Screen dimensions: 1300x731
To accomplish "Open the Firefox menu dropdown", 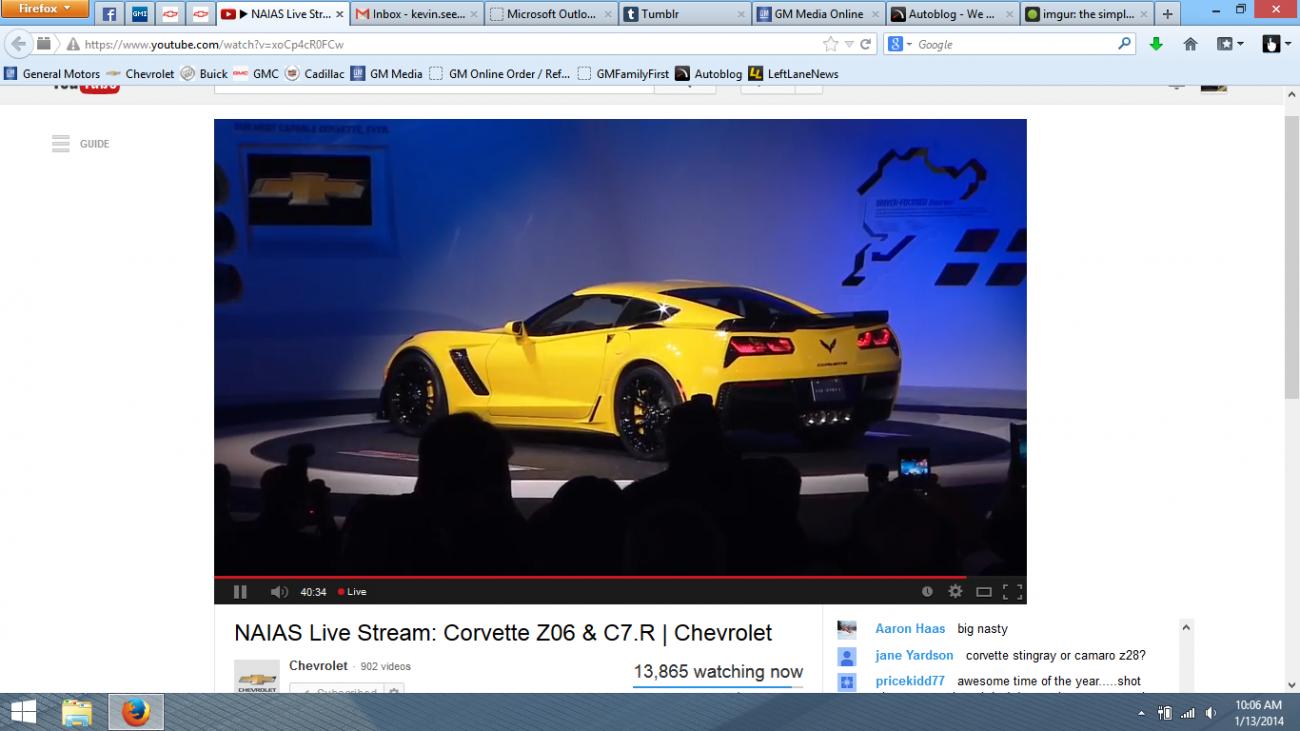I will click(x=44, y=9).
